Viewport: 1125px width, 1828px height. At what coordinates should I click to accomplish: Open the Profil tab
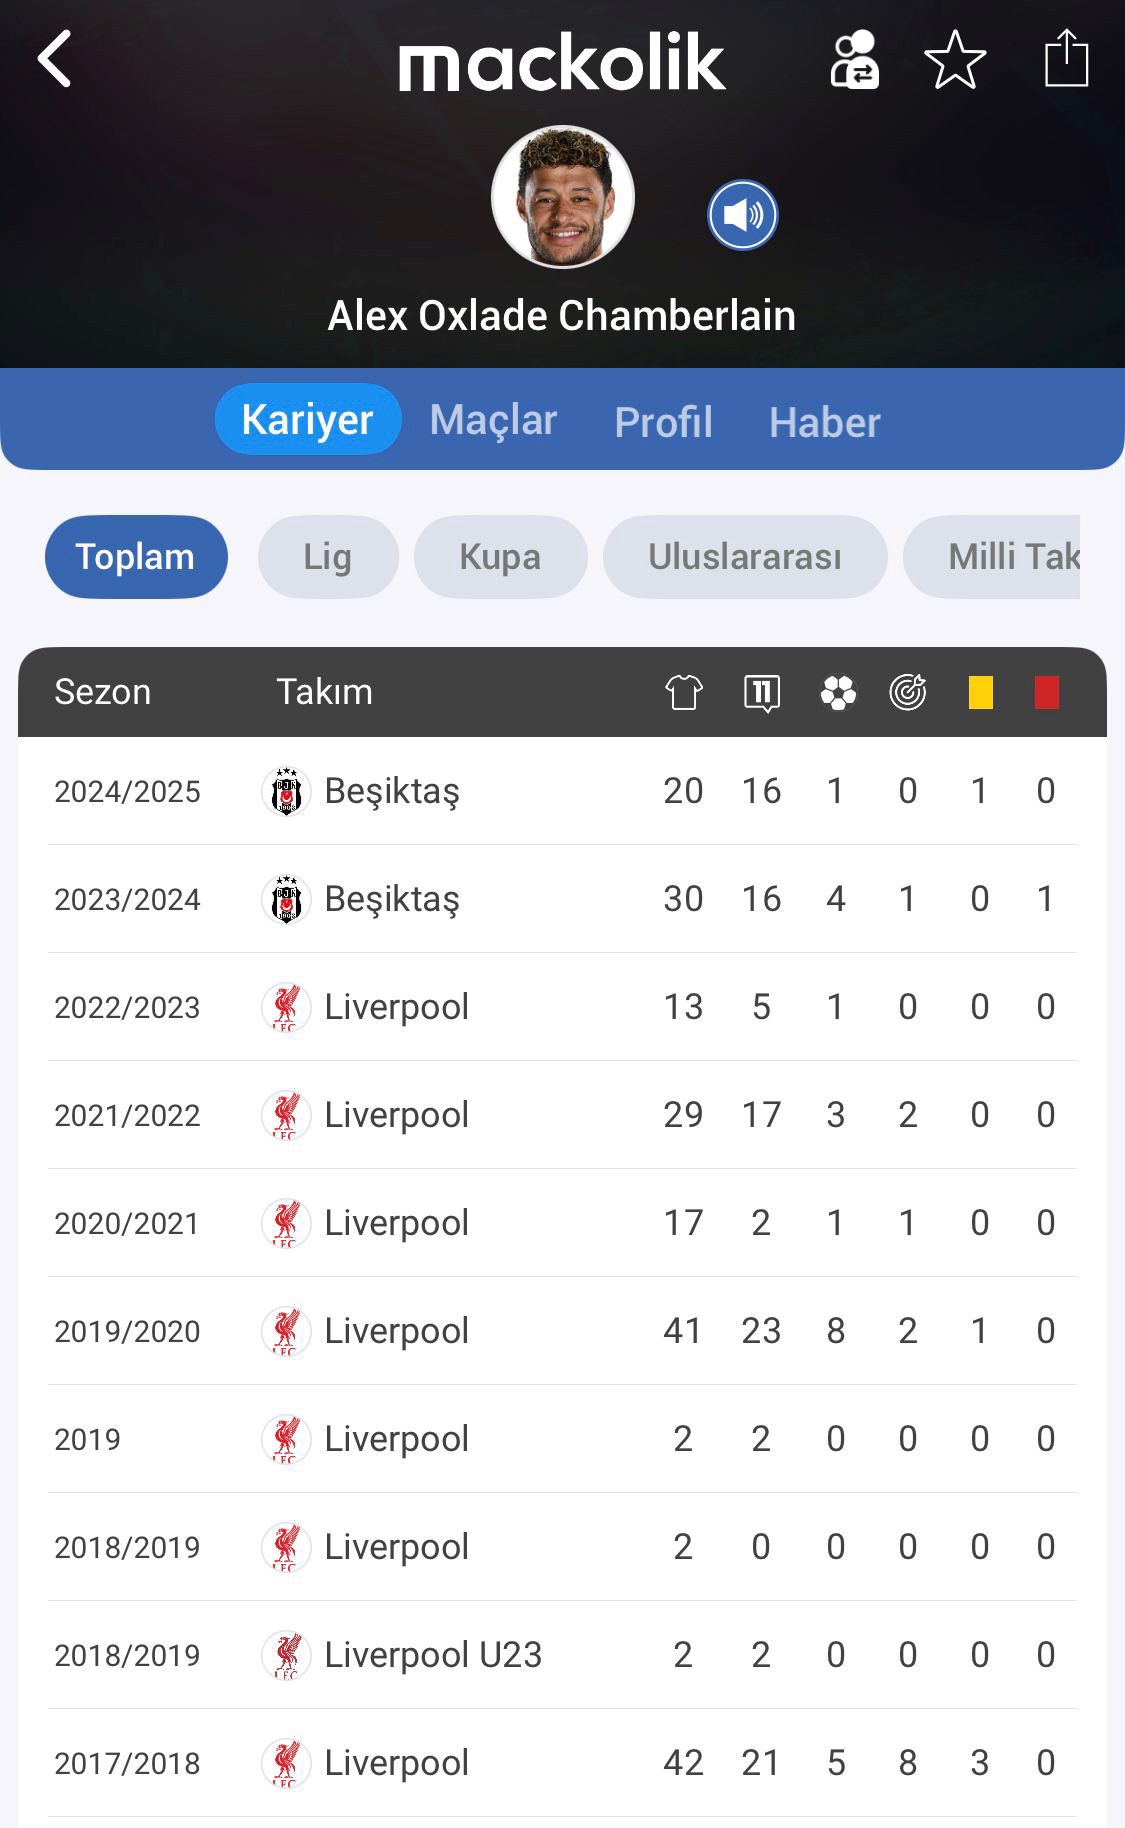point(663,422)
